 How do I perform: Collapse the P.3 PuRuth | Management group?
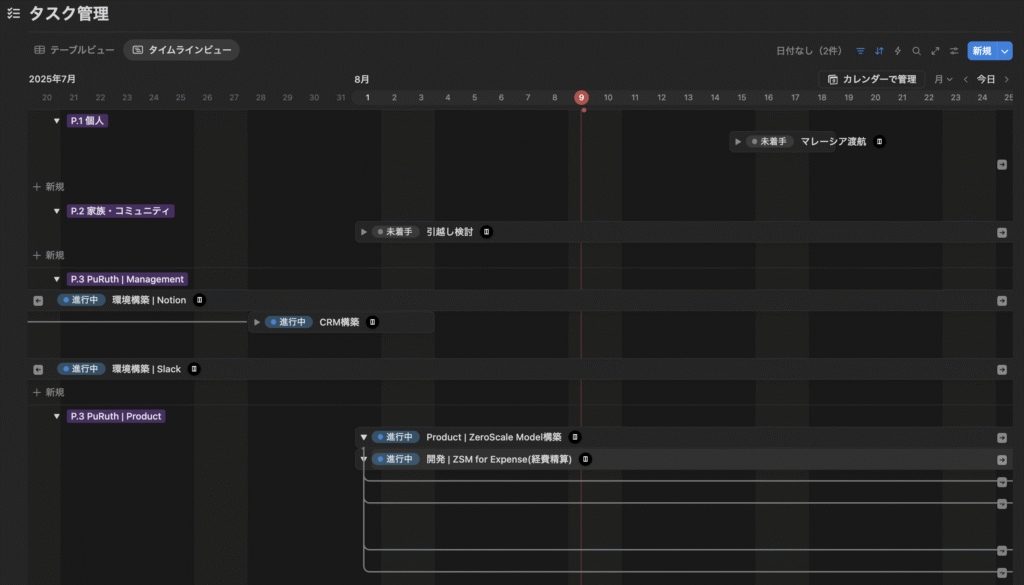coord(57,279)
